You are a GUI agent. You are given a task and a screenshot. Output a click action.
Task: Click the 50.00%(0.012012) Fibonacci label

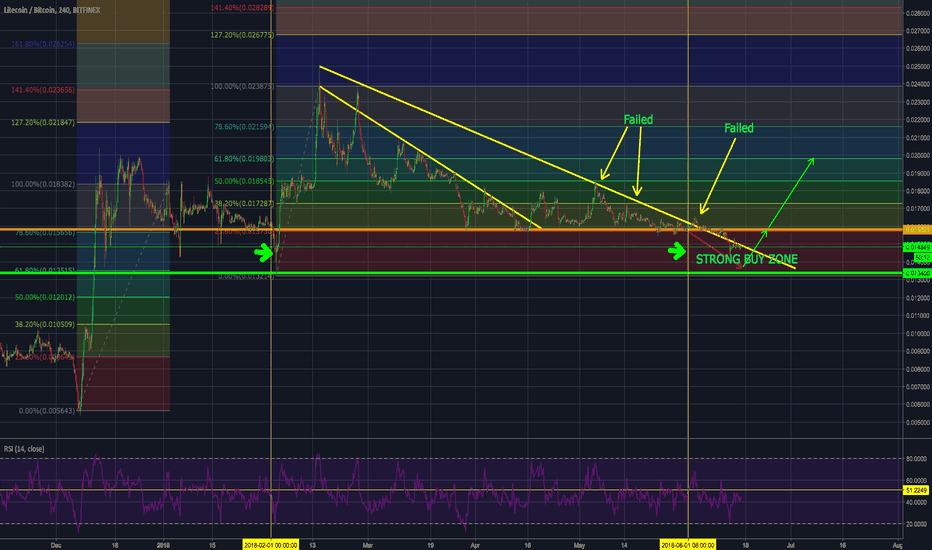coord(45,297)
